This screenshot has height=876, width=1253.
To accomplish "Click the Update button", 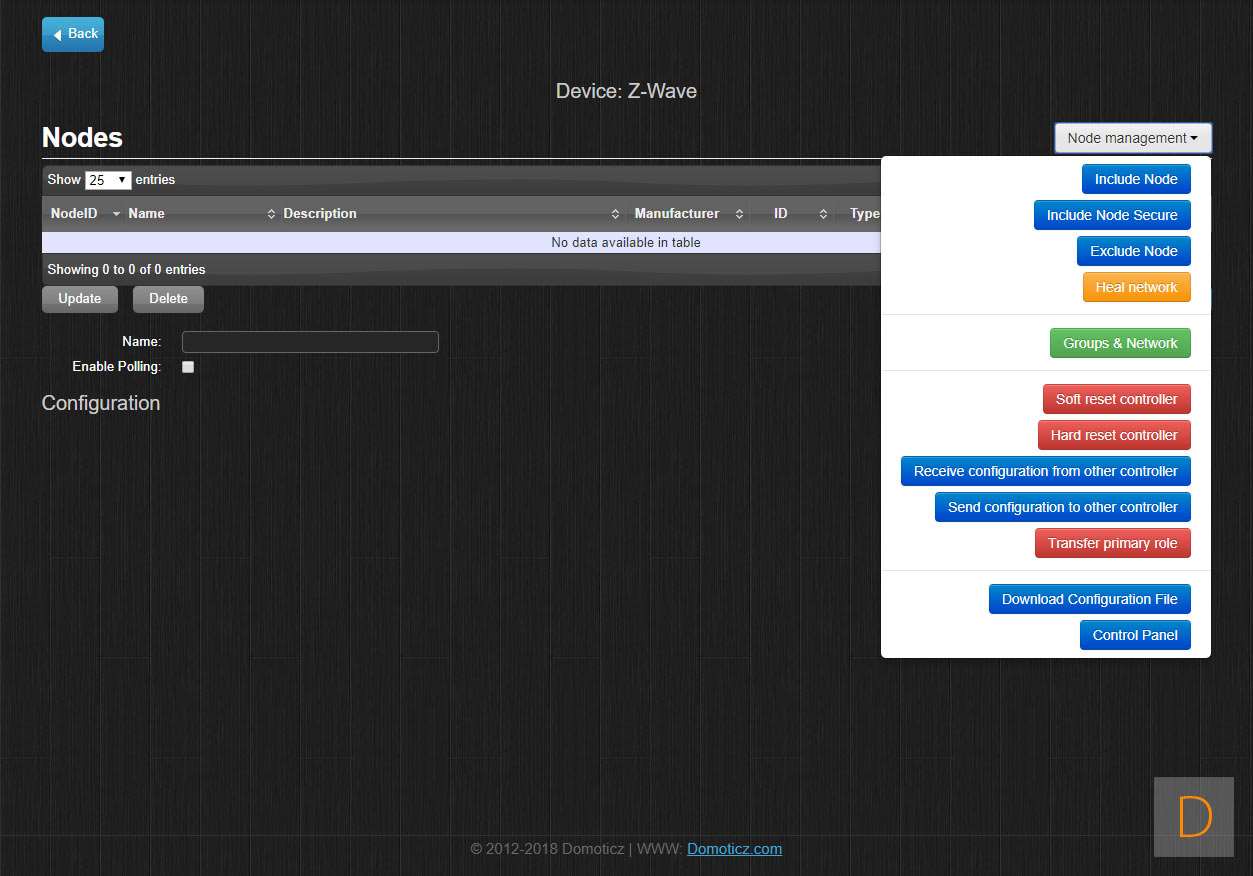I will (x=80, y=299).
